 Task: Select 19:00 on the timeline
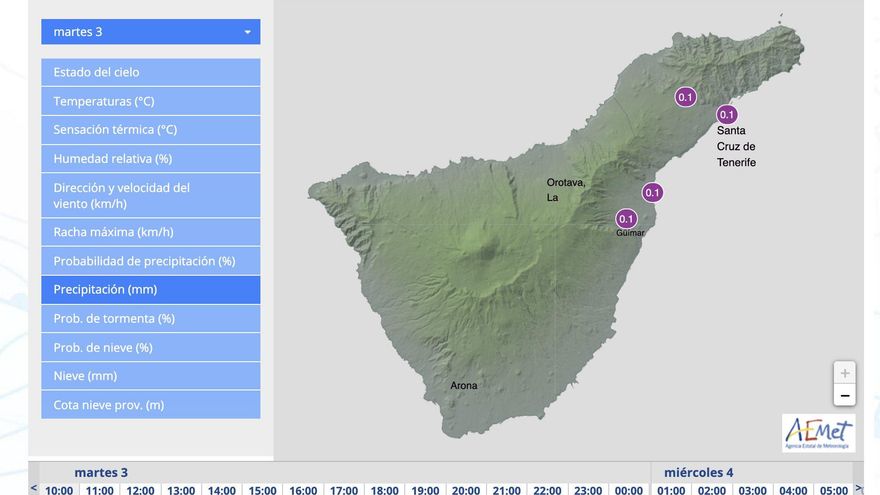click(425, 490)
